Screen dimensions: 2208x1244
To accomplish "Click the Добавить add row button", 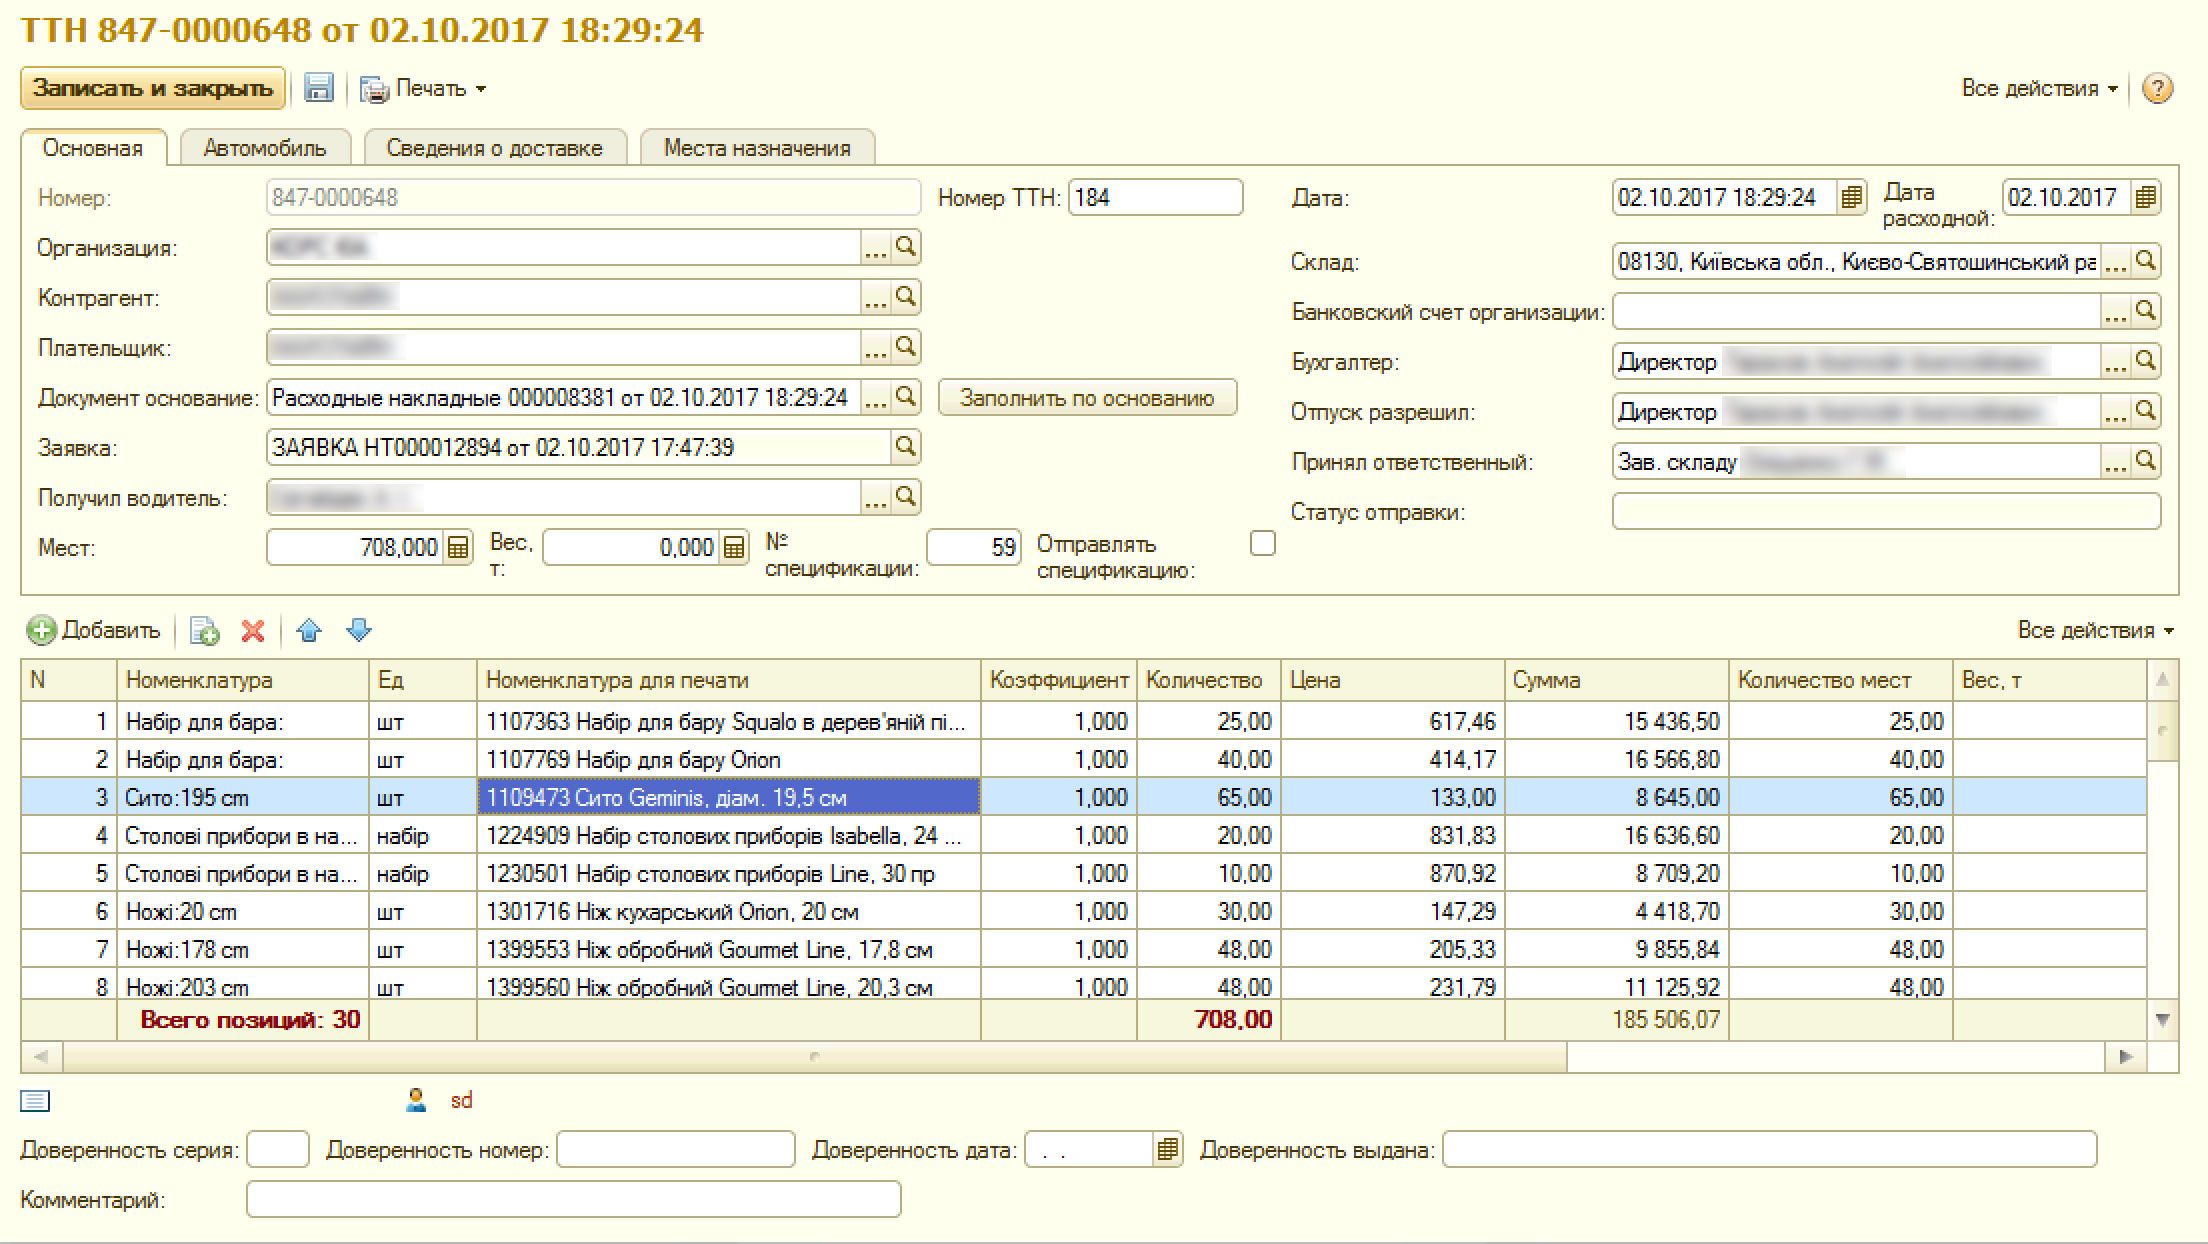I will (x=94, y=631).
